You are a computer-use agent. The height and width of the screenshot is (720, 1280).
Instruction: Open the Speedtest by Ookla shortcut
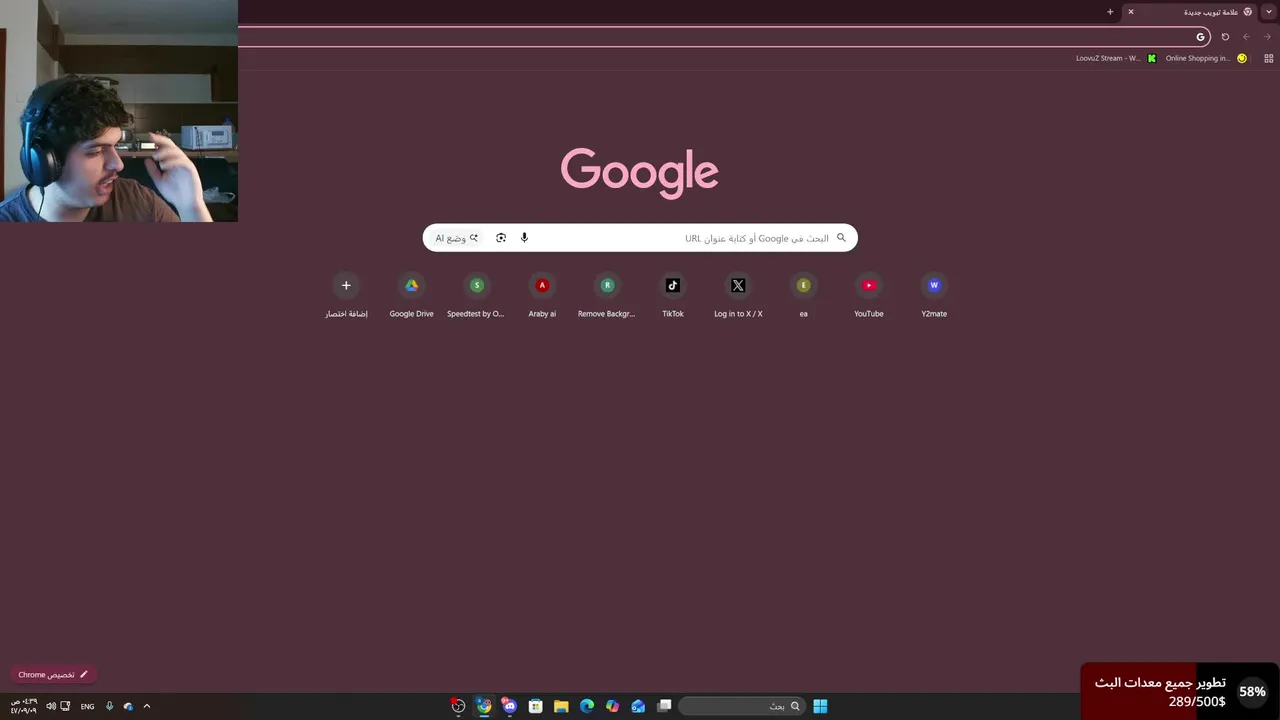(476, 296)
